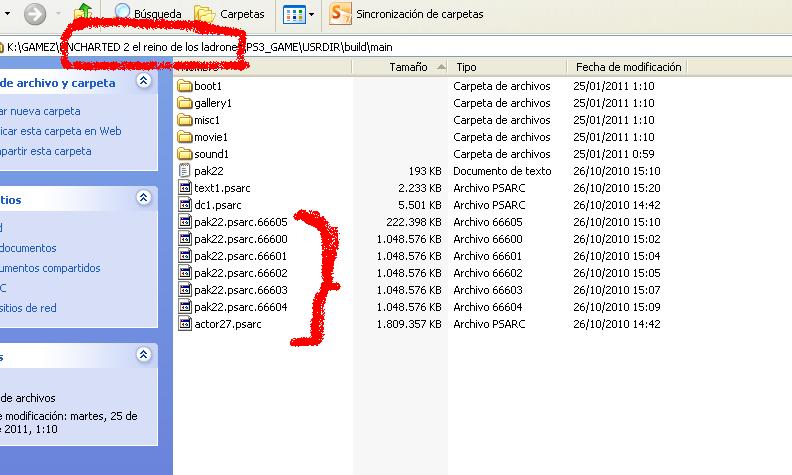Select the misc1 folder icon
Viewport: 792px width, 475px height.
pyautogui.click(x=185, y=120)
